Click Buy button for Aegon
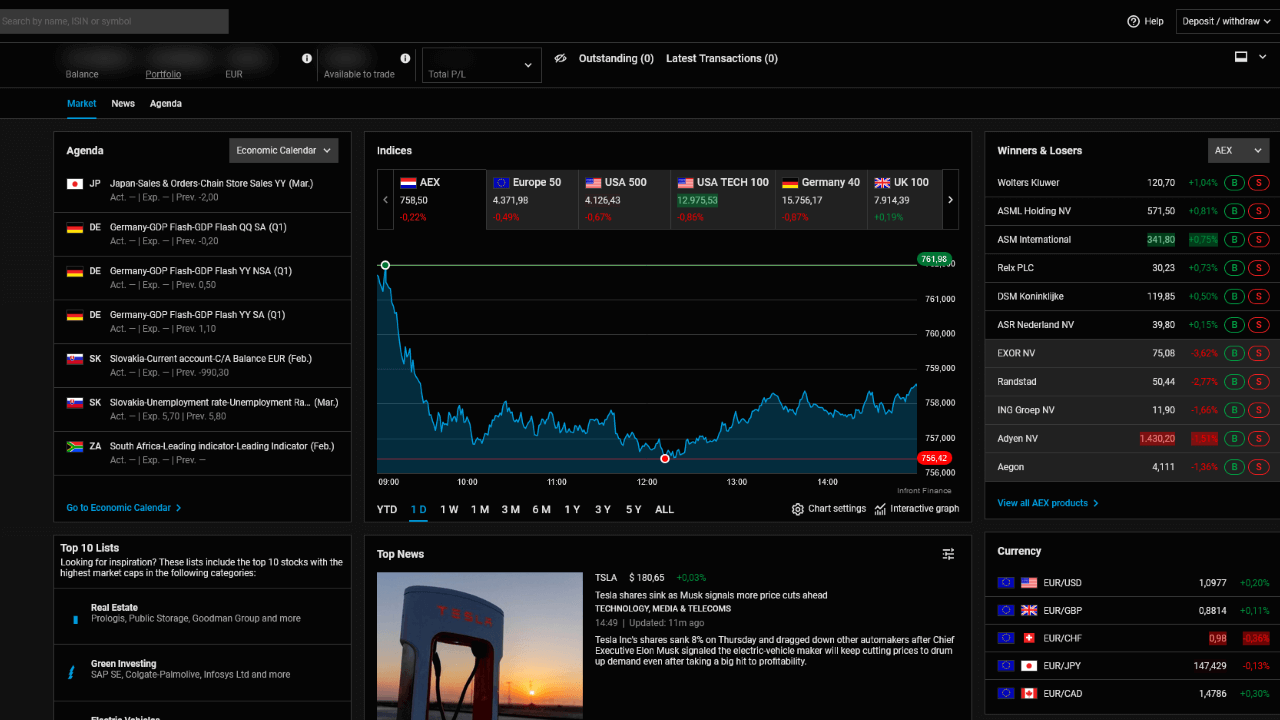The width and height of the screenshot is (1280, 720). point(1235,467)
